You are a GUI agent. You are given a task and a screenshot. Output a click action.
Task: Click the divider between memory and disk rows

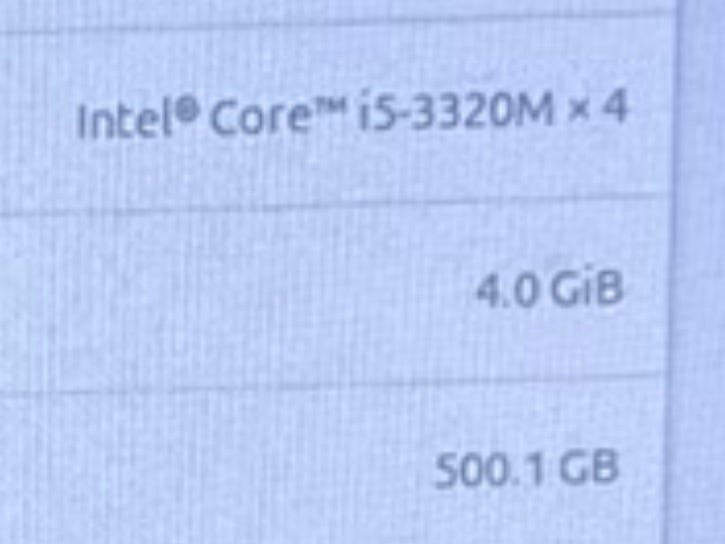point(331,383)
